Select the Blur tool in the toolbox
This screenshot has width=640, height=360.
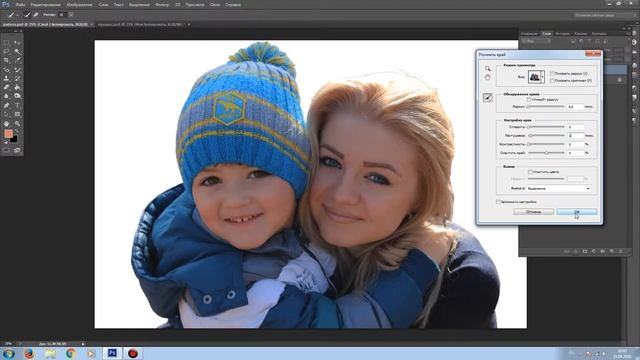coord(6,96)
